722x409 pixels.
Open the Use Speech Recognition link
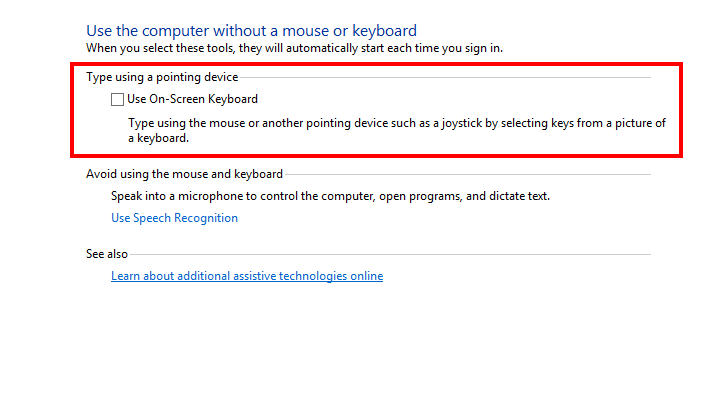(174, 218)
